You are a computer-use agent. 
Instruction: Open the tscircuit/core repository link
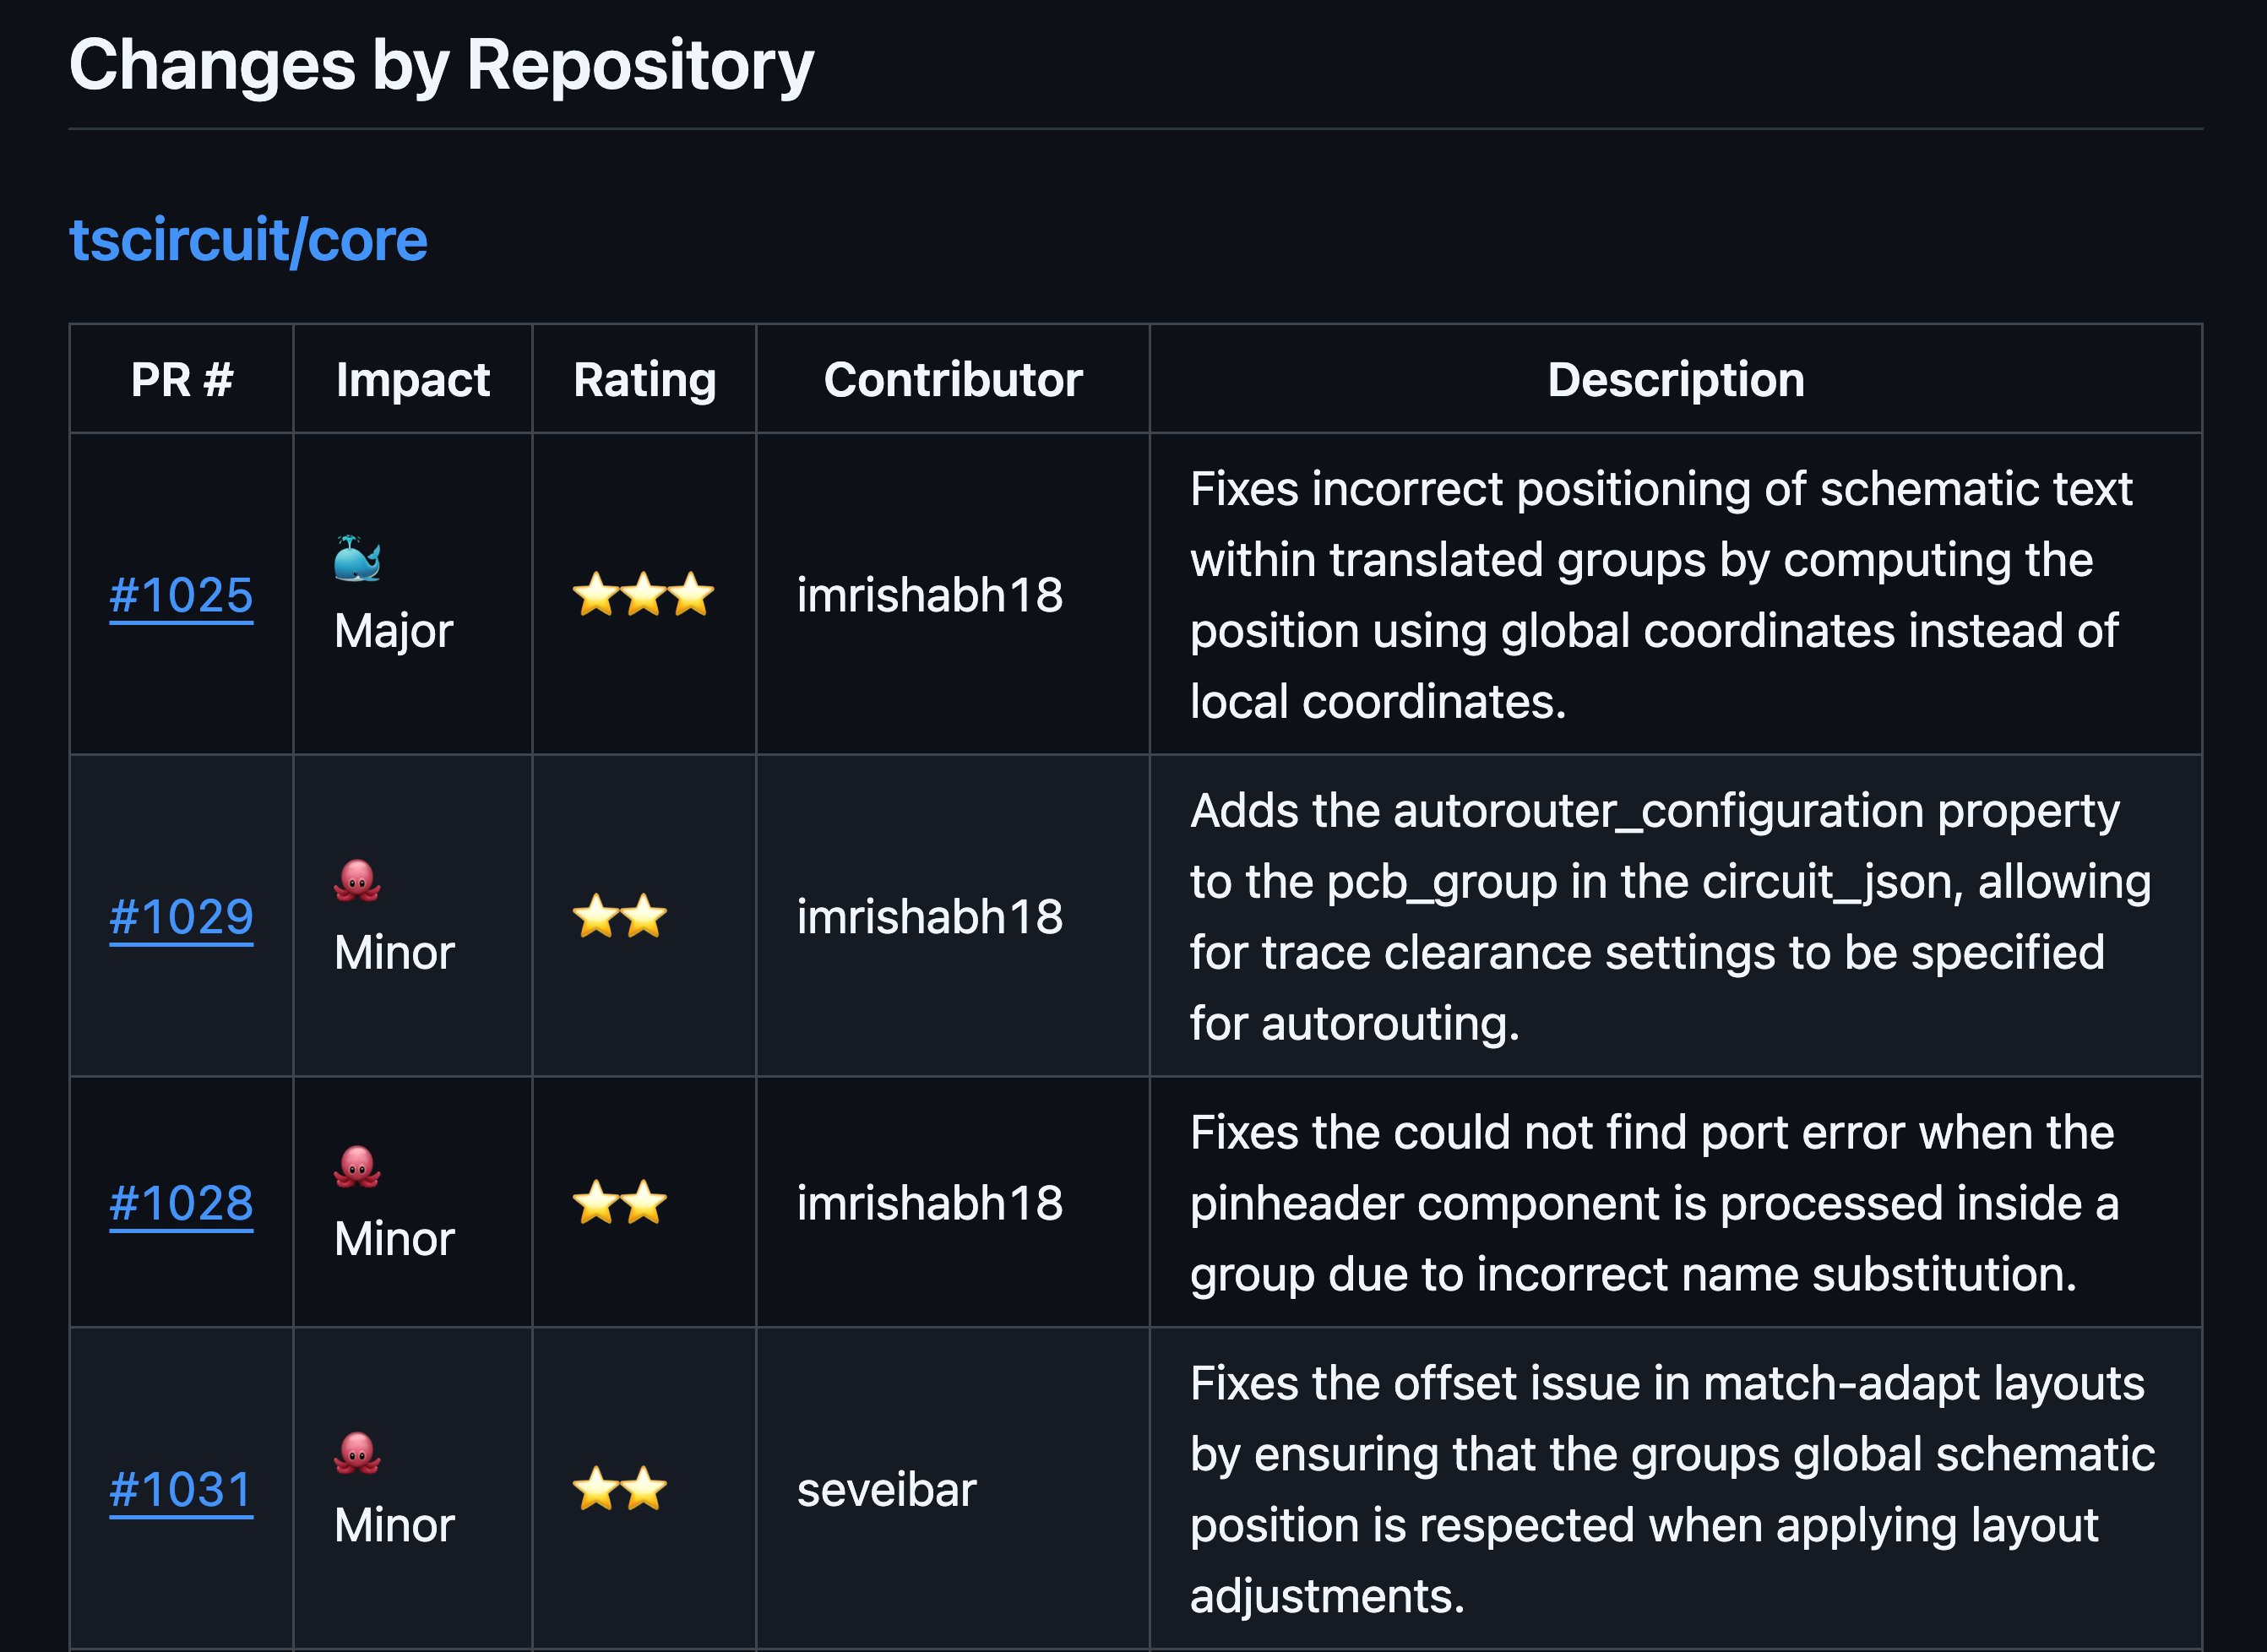(x=248, y=241)
